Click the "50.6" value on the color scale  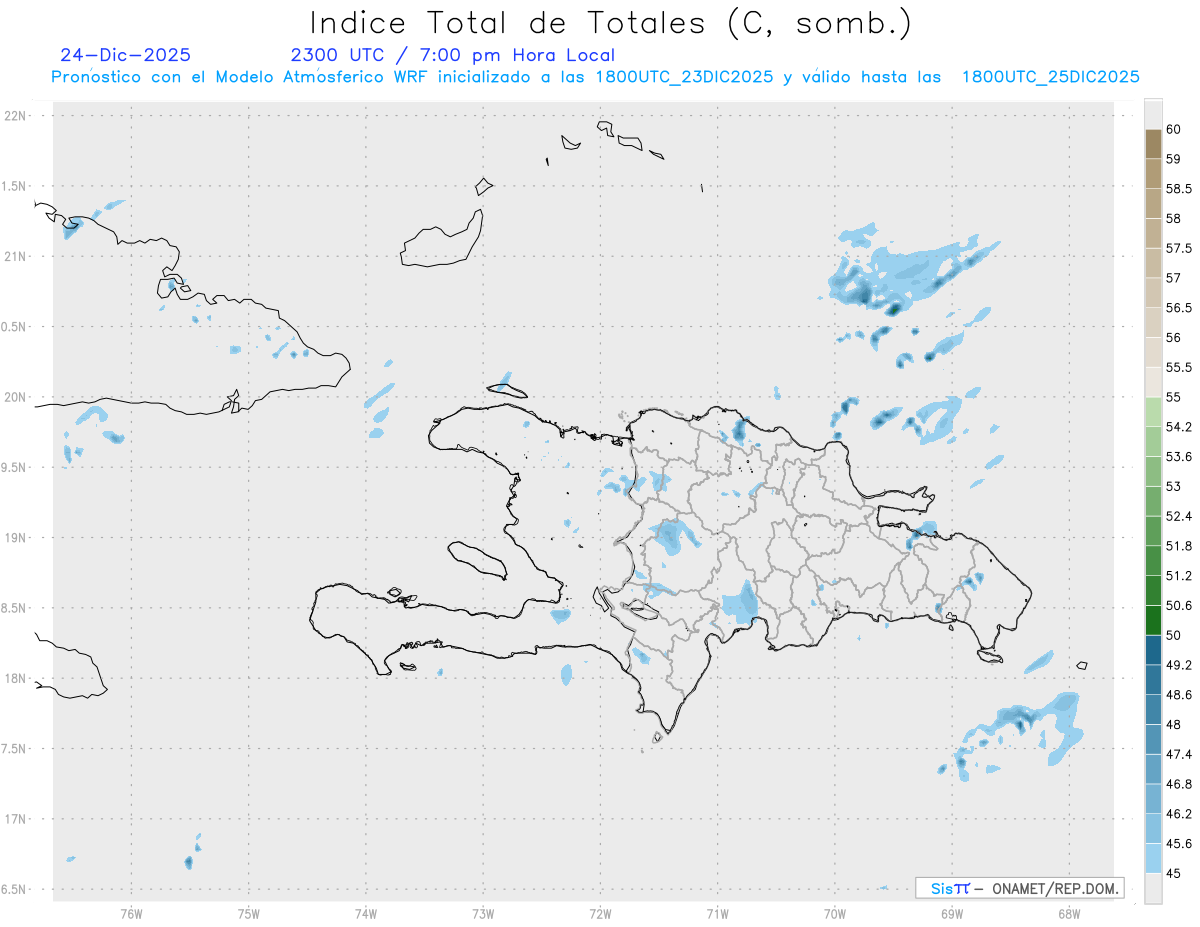[x=1180, y=606]
